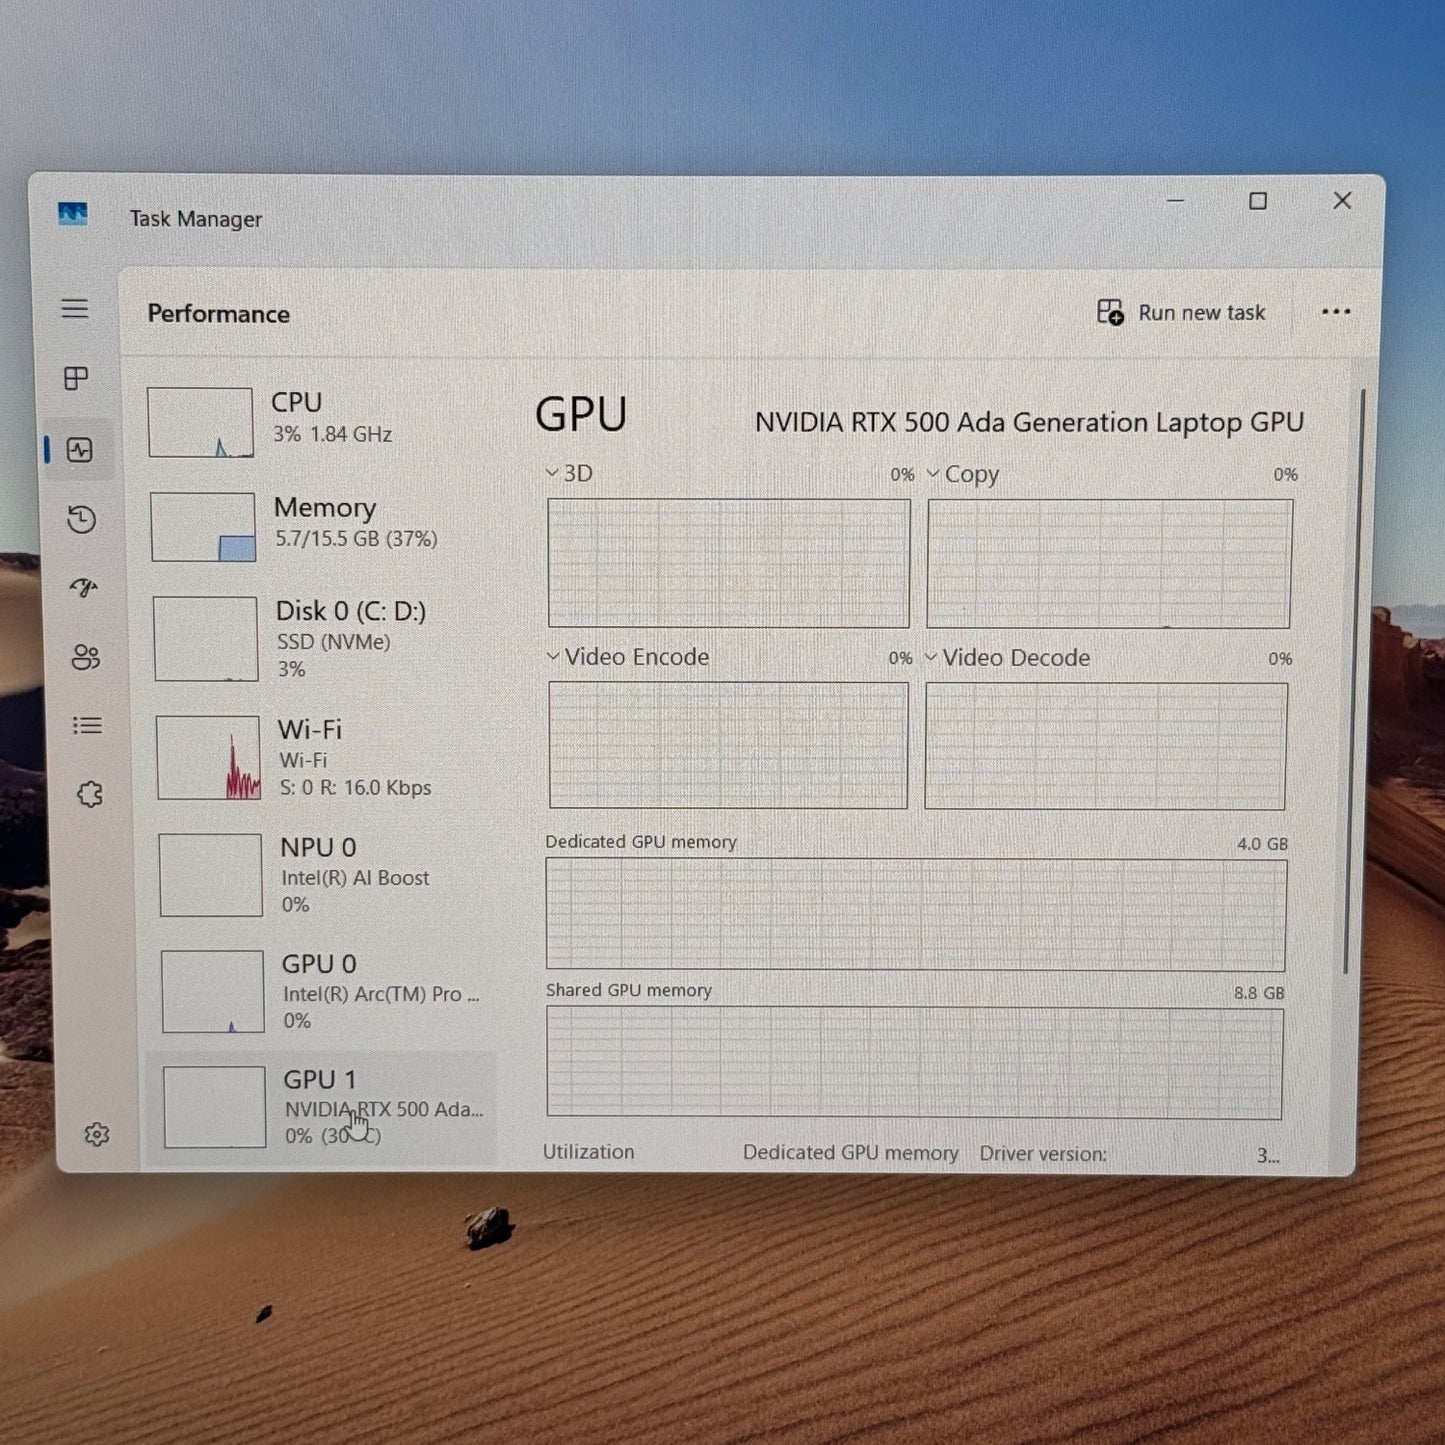Open the three-dot more options menu
This screenshot has width=1445, height=1445.
coord(1335,312)
